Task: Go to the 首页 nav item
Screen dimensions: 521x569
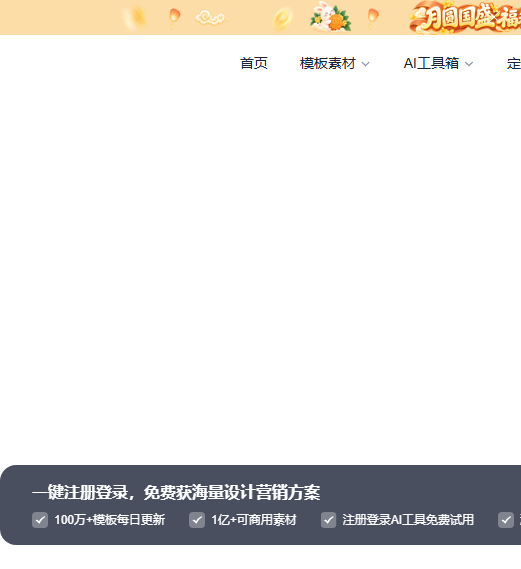Action: coord(254,64)
